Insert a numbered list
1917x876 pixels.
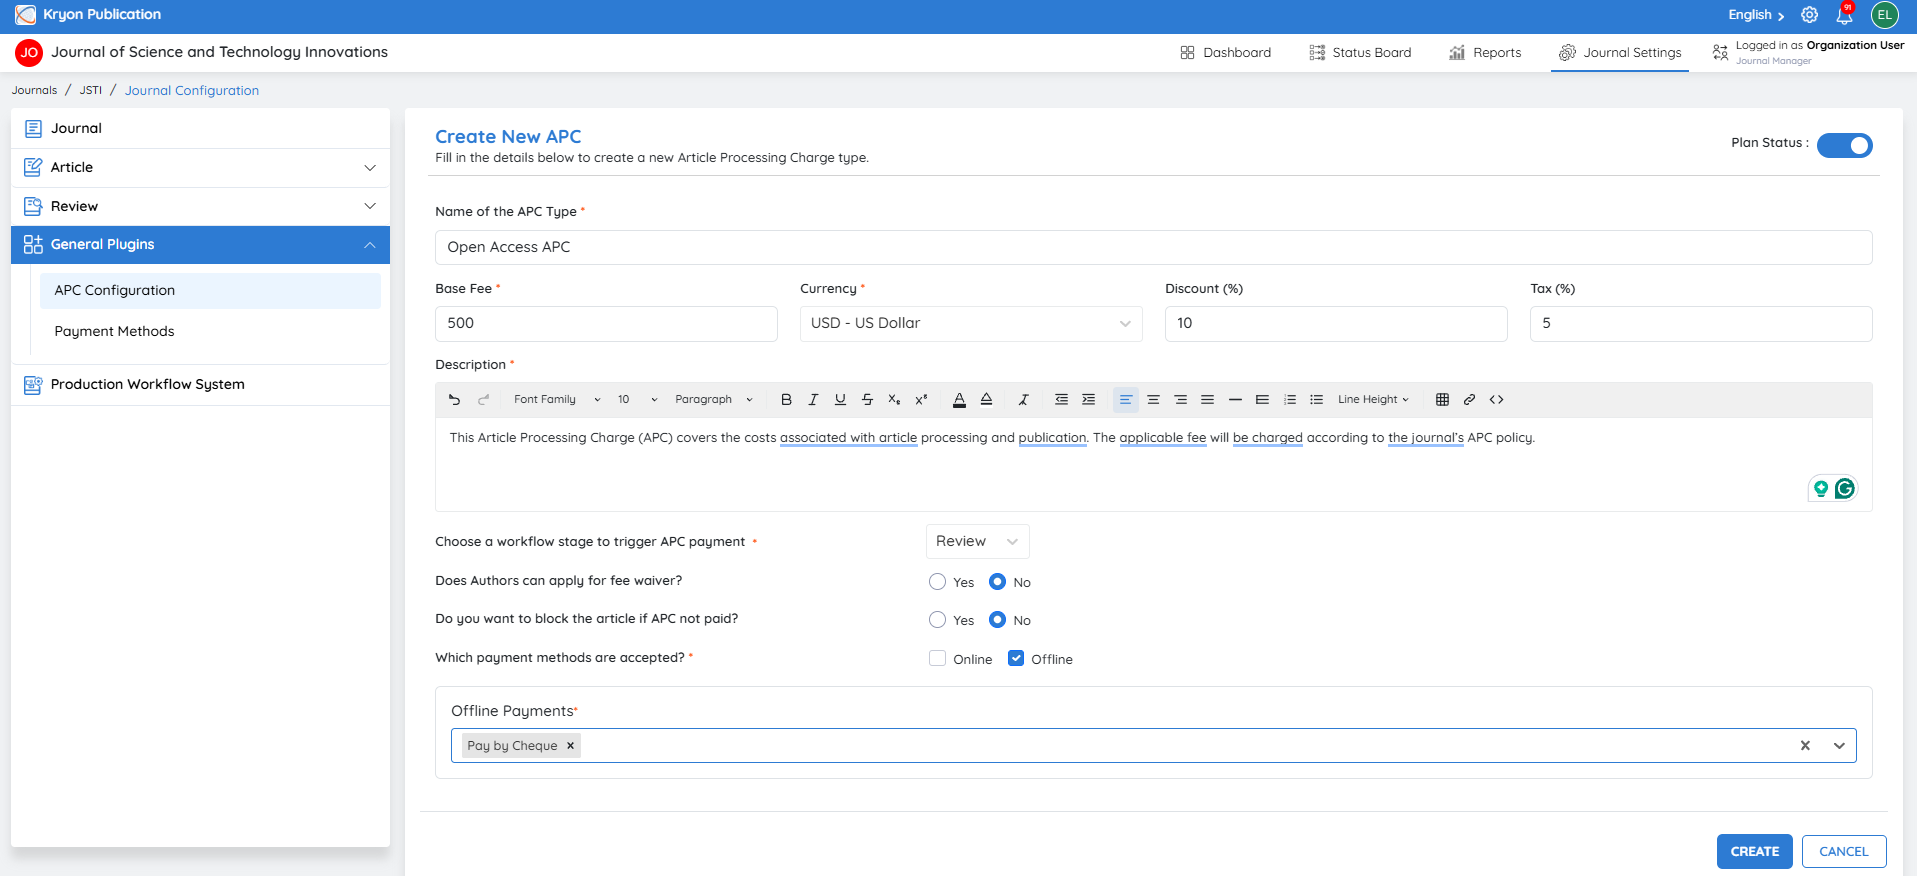tap(1289, 400)
